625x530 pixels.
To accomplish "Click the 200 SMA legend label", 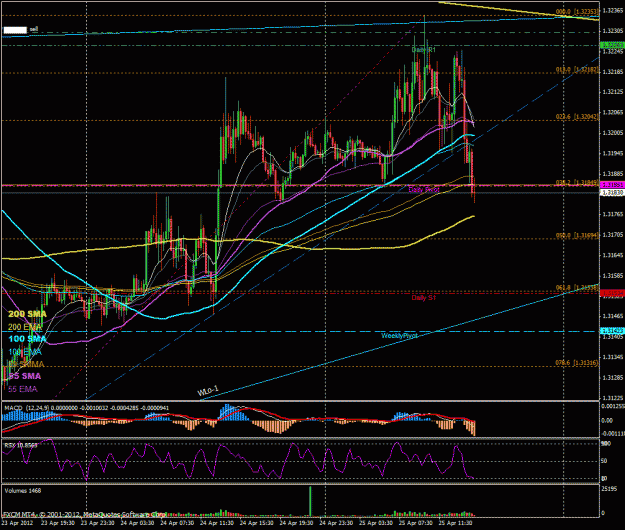I will (x=27, y=314).
